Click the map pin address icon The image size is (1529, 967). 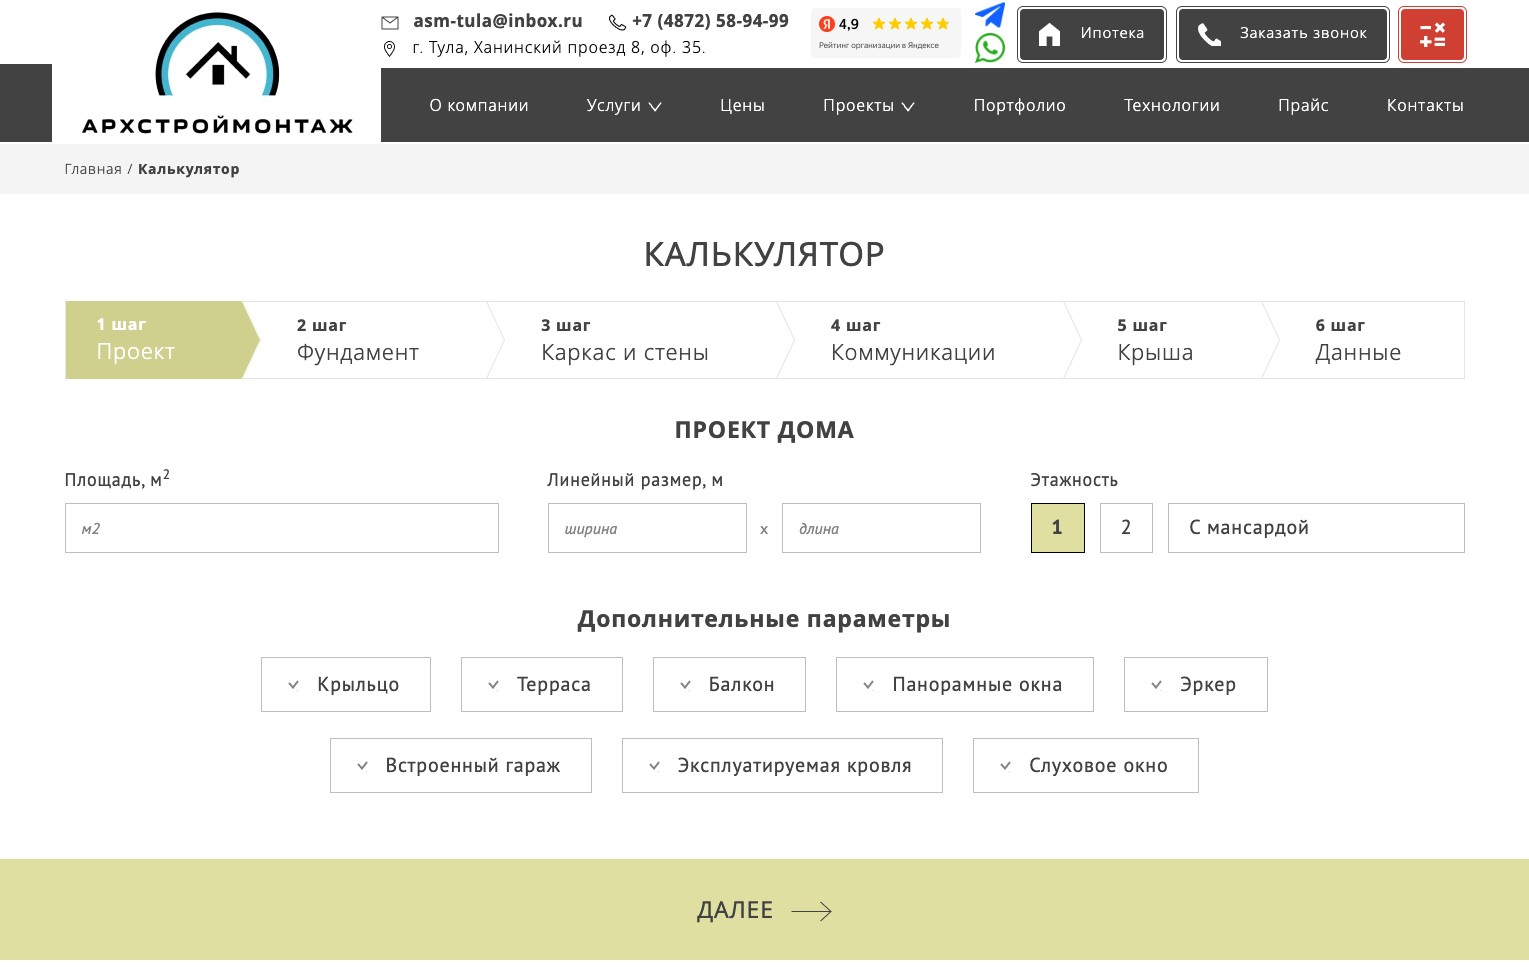[390, 48]
